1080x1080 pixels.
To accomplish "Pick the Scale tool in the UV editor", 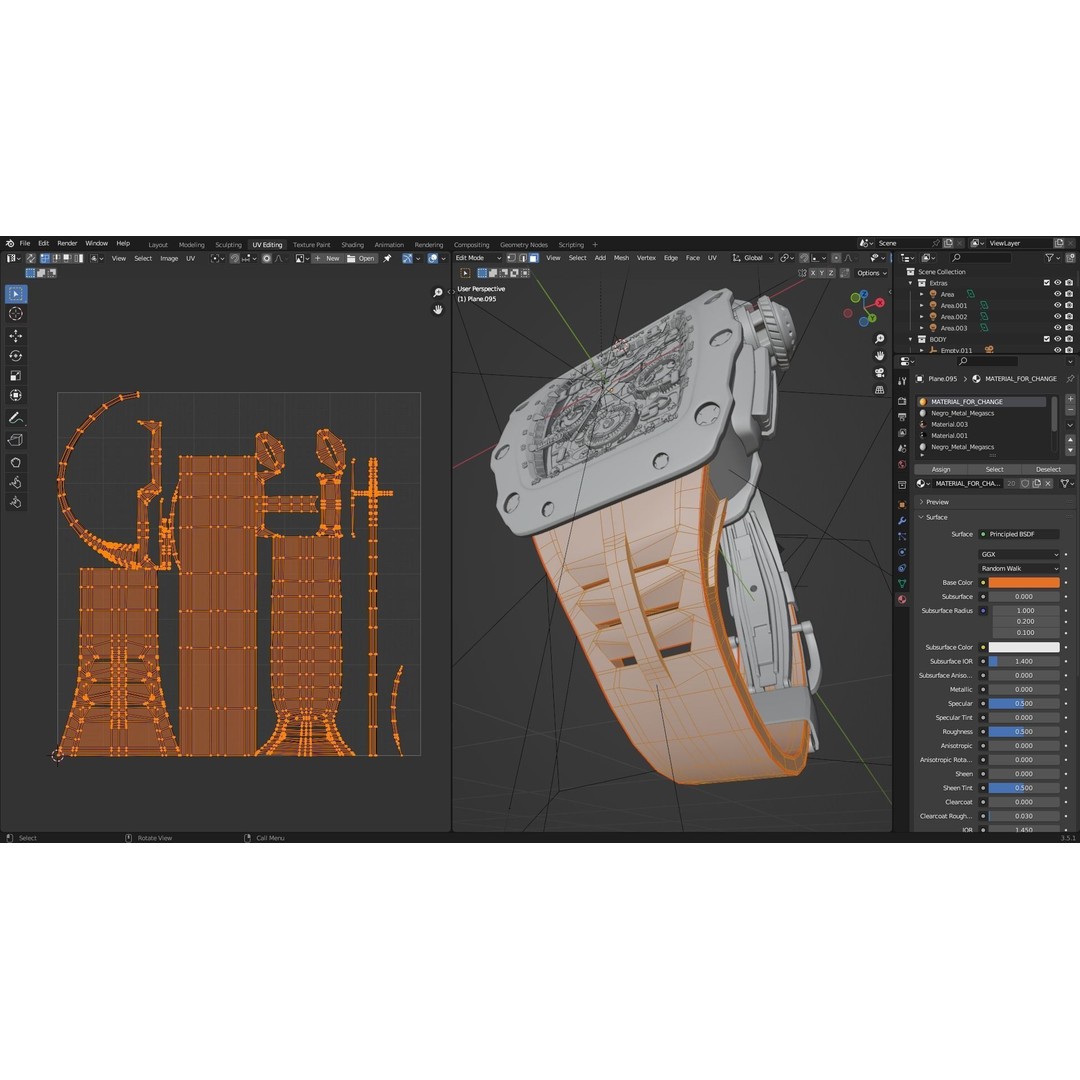I will (15, 376).
